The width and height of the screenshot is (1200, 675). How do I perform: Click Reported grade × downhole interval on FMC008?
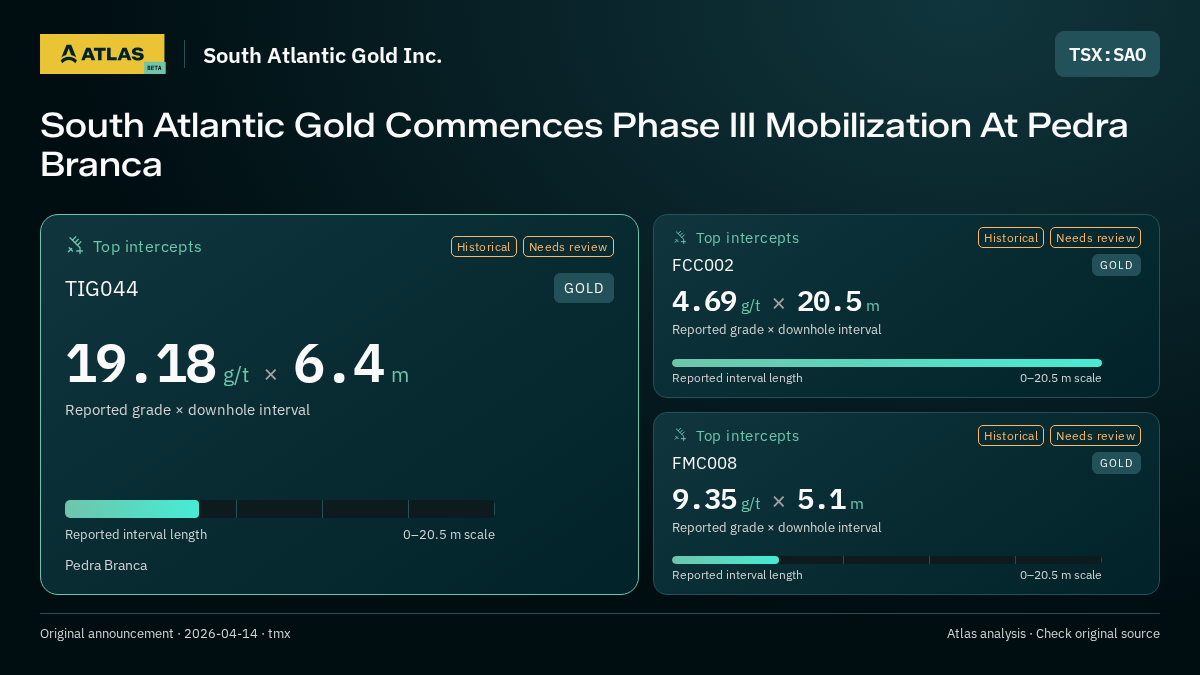point(777,527)
